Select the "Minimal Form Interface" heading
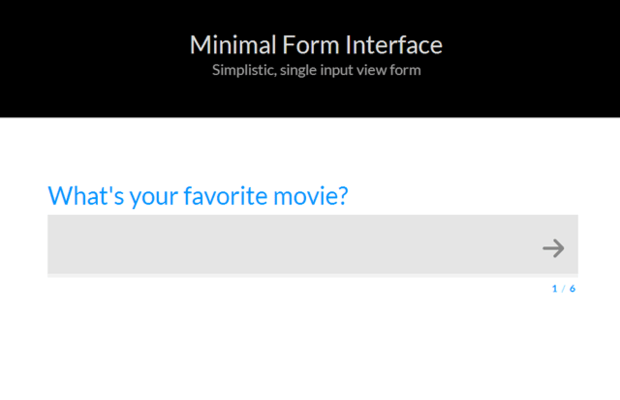The height and width of the screenshot is (400, 620). tap(316, 45)
